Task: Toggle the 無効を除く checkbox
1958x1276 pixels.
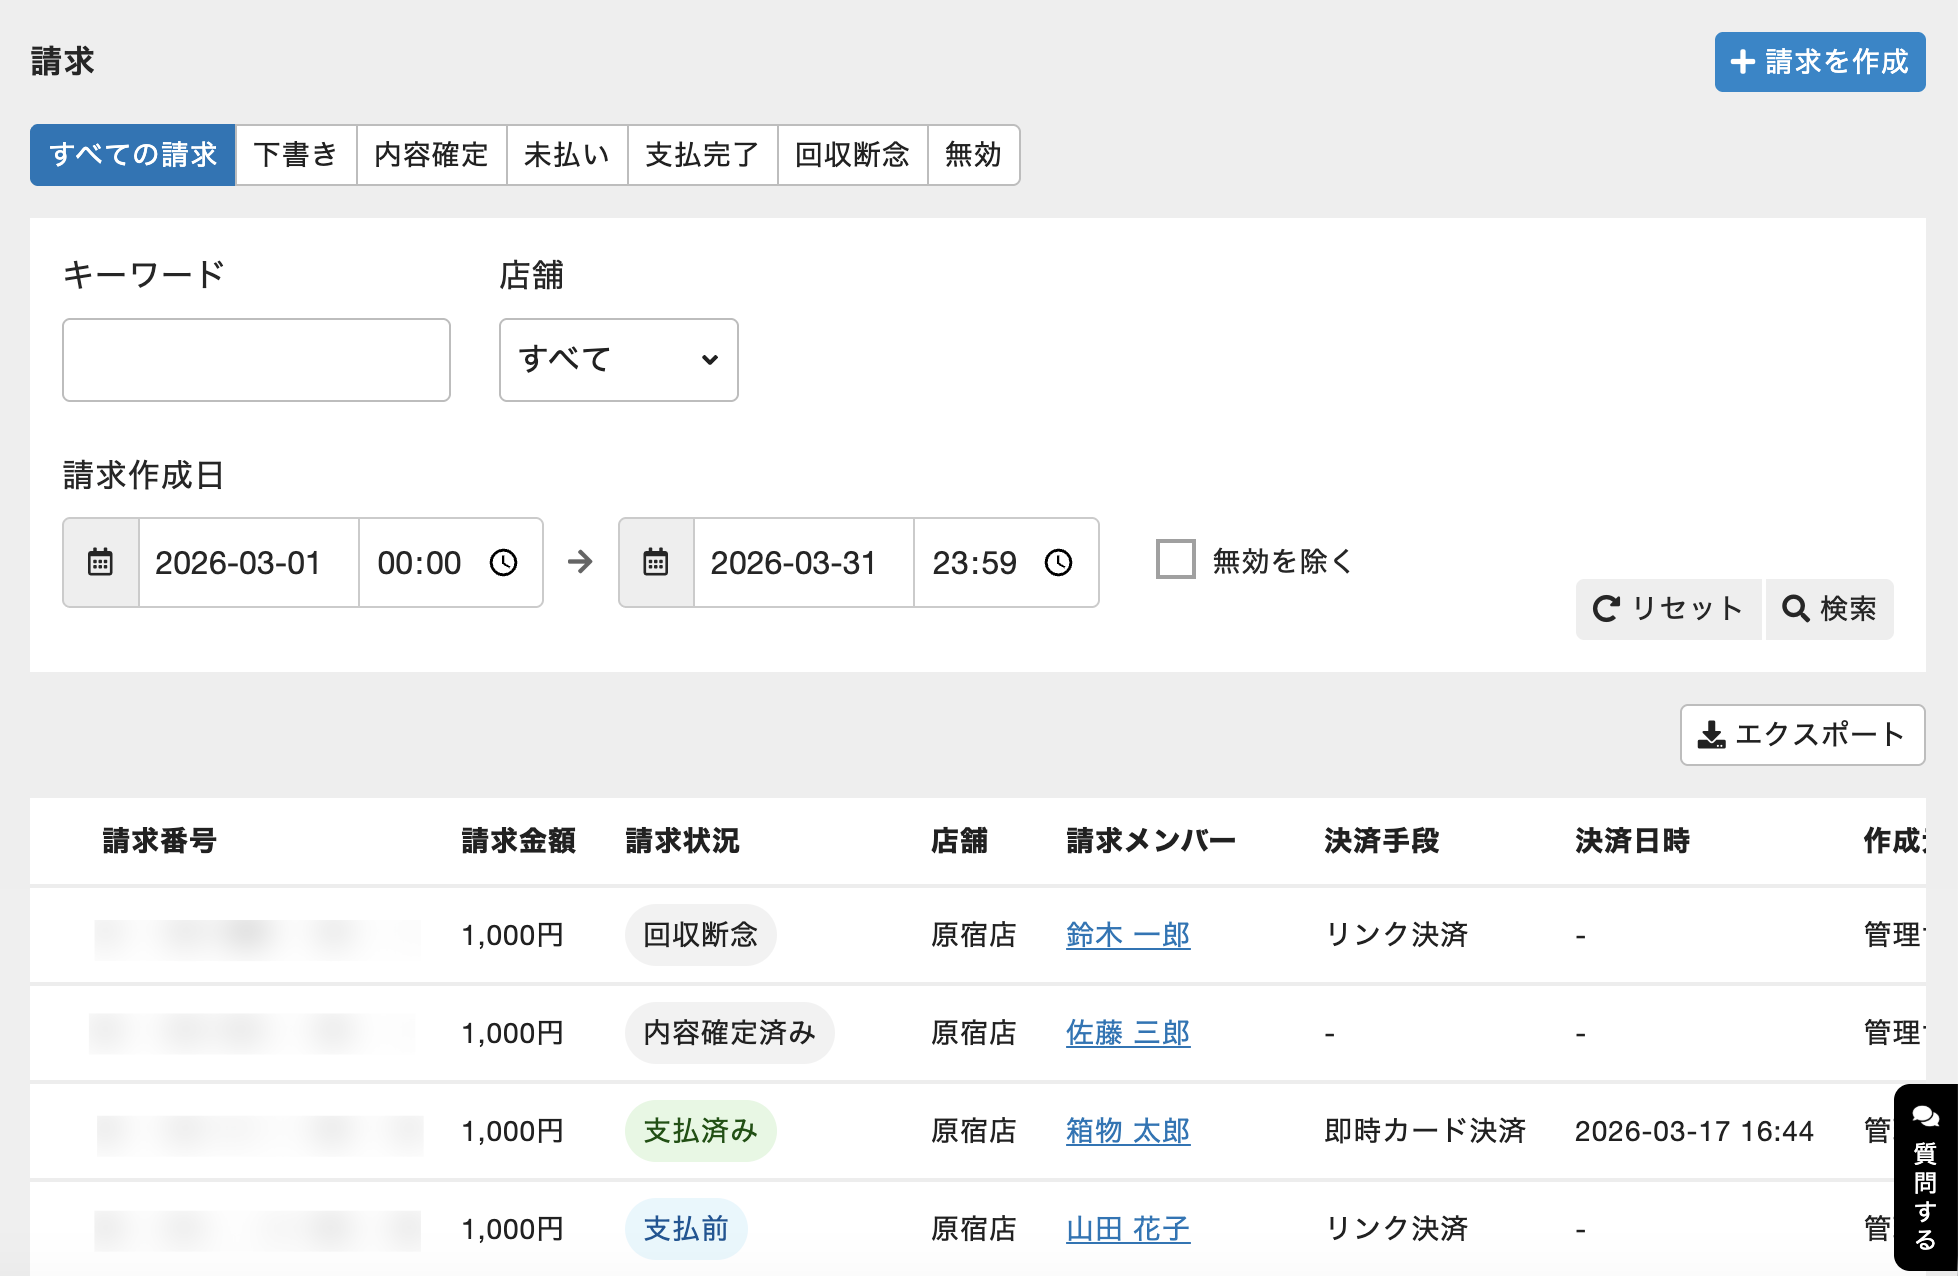Action: 1176,560
